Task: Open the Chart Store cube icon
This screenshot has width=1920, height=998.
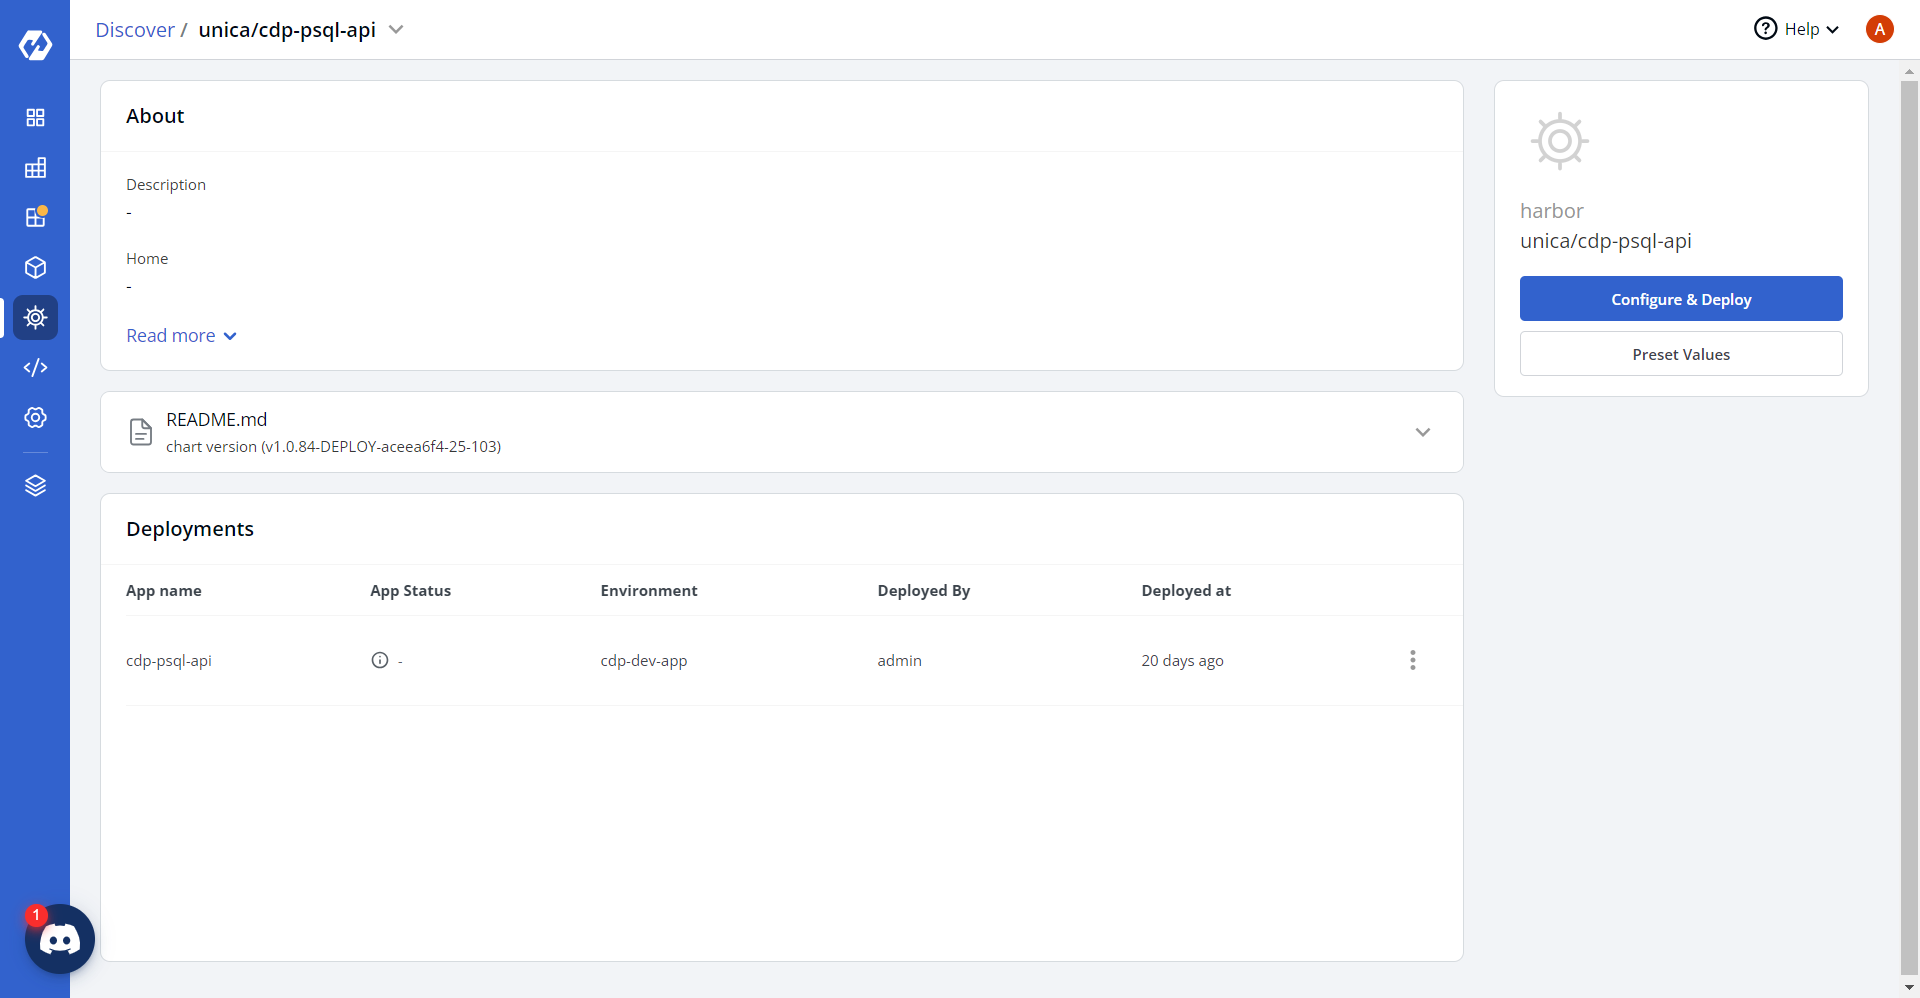Action: (x=35, y=268)
